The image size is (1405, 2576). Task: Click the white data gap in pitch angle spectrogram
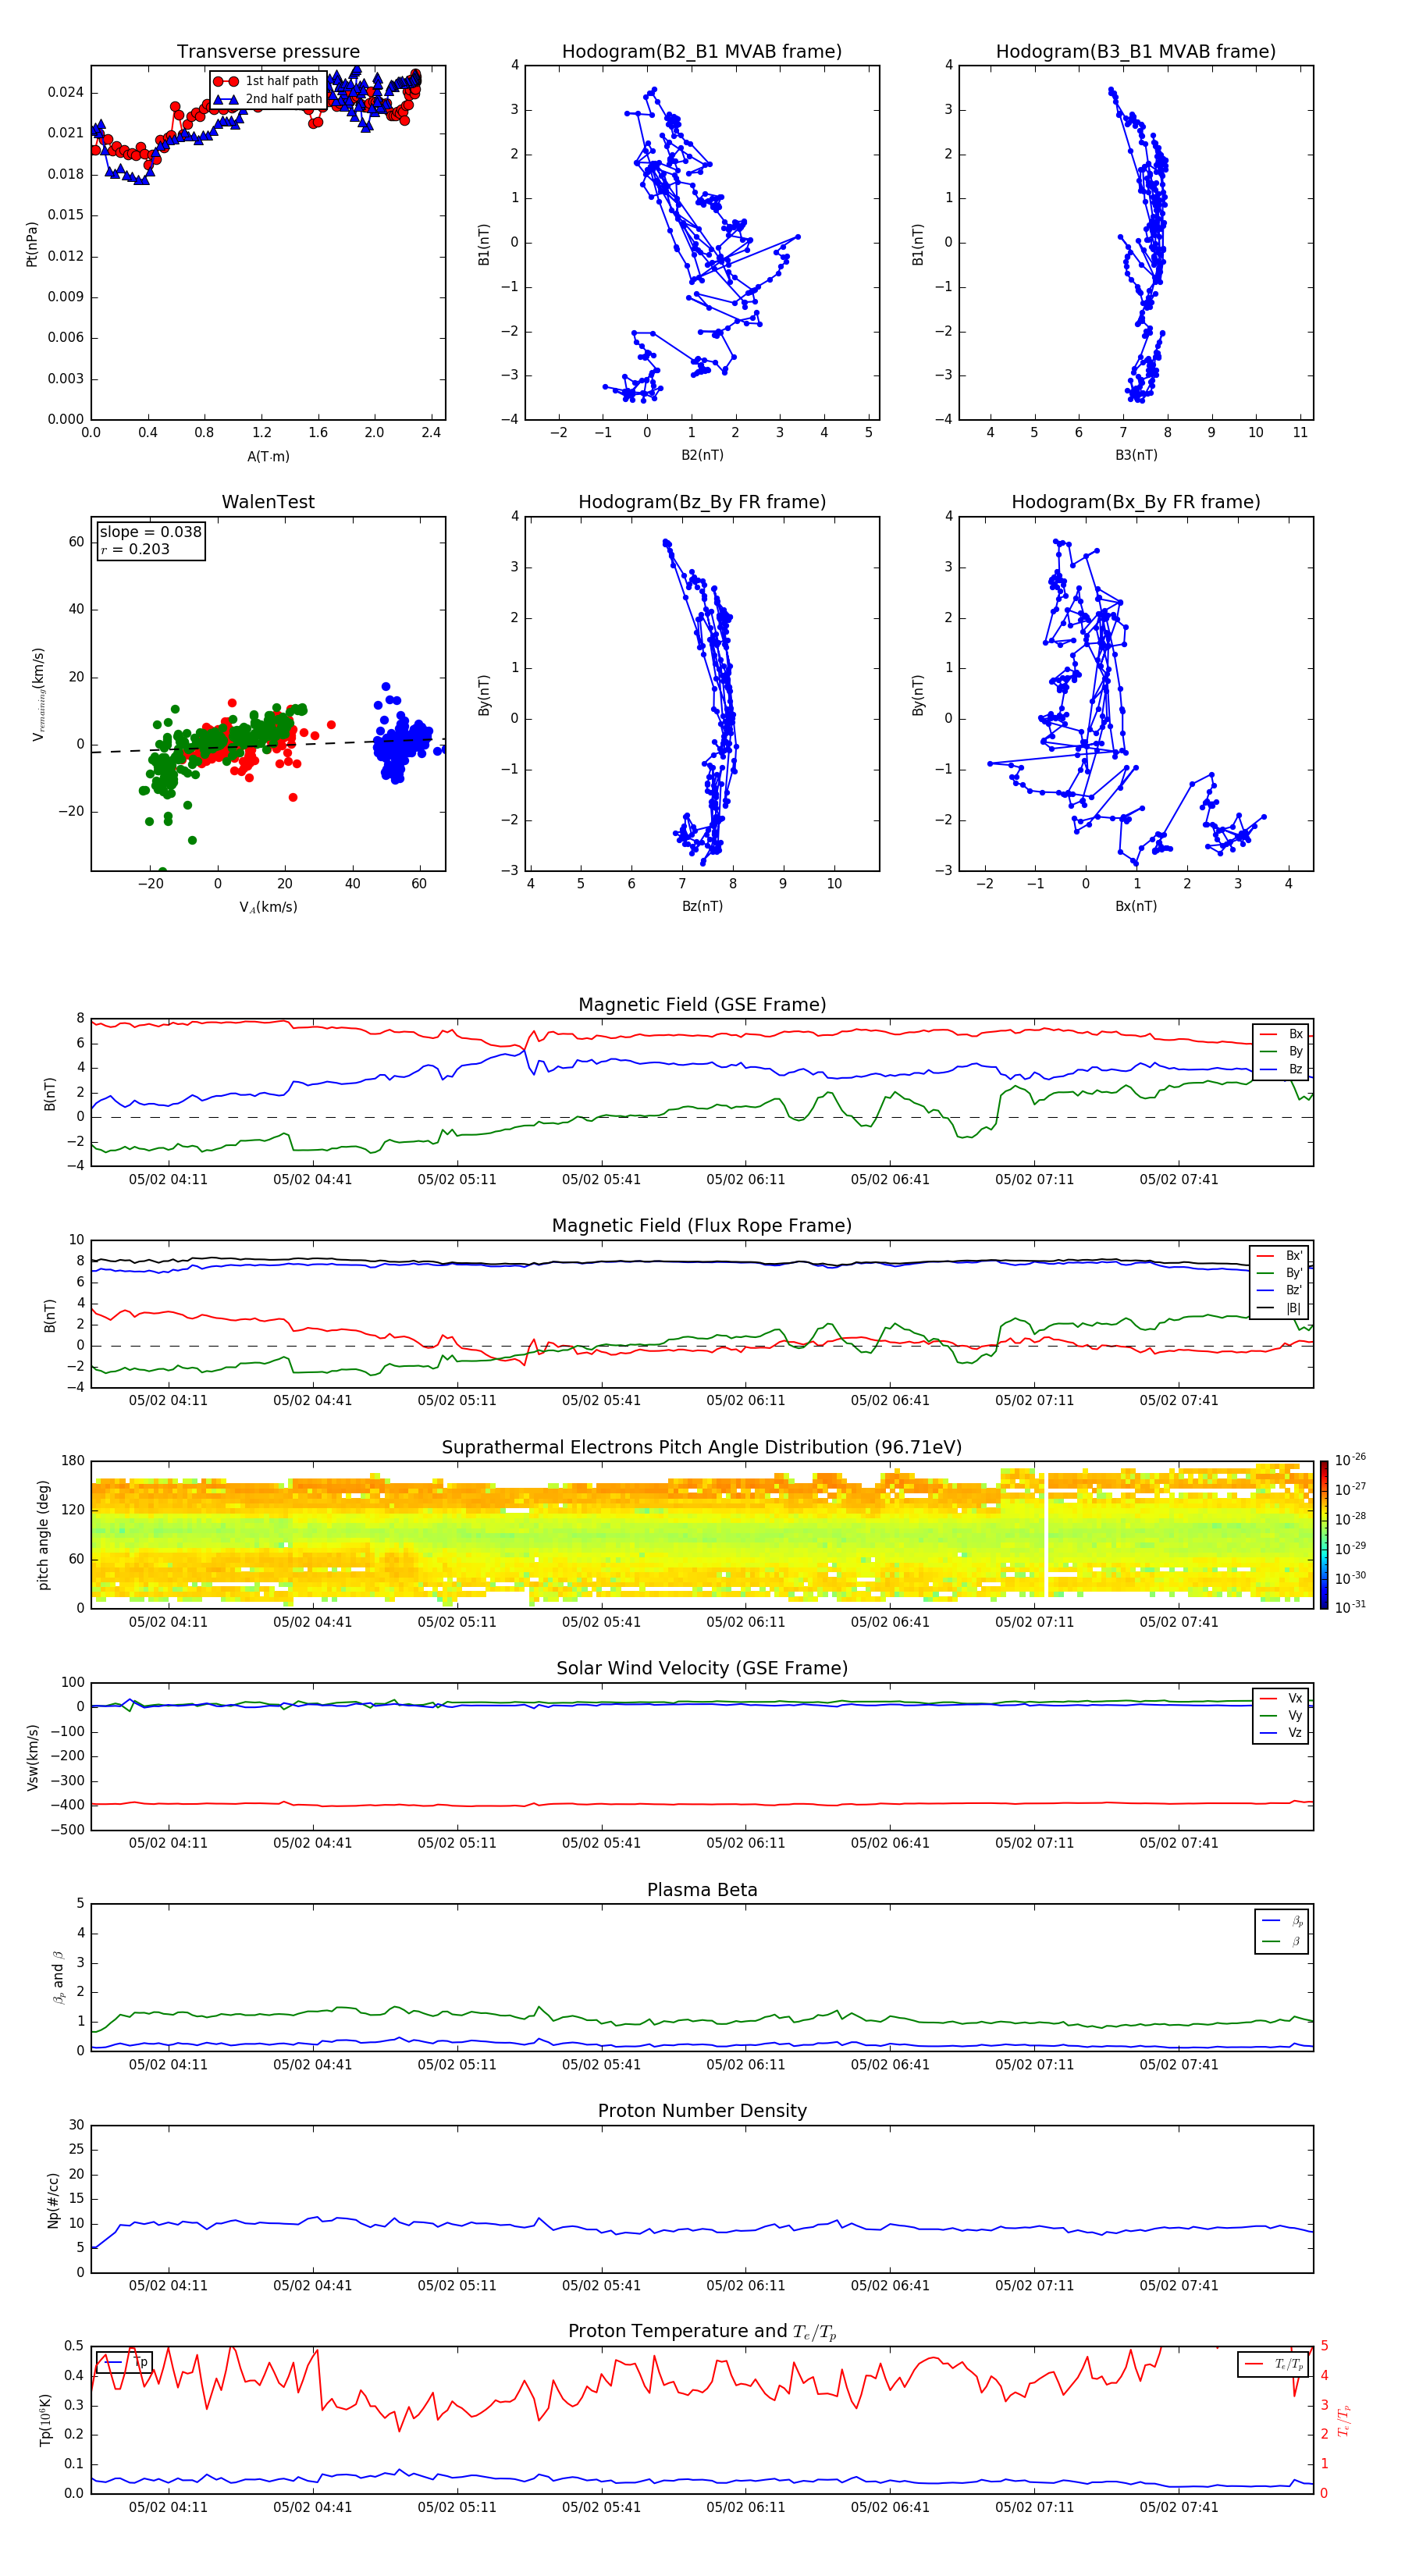point(1046,1534)
